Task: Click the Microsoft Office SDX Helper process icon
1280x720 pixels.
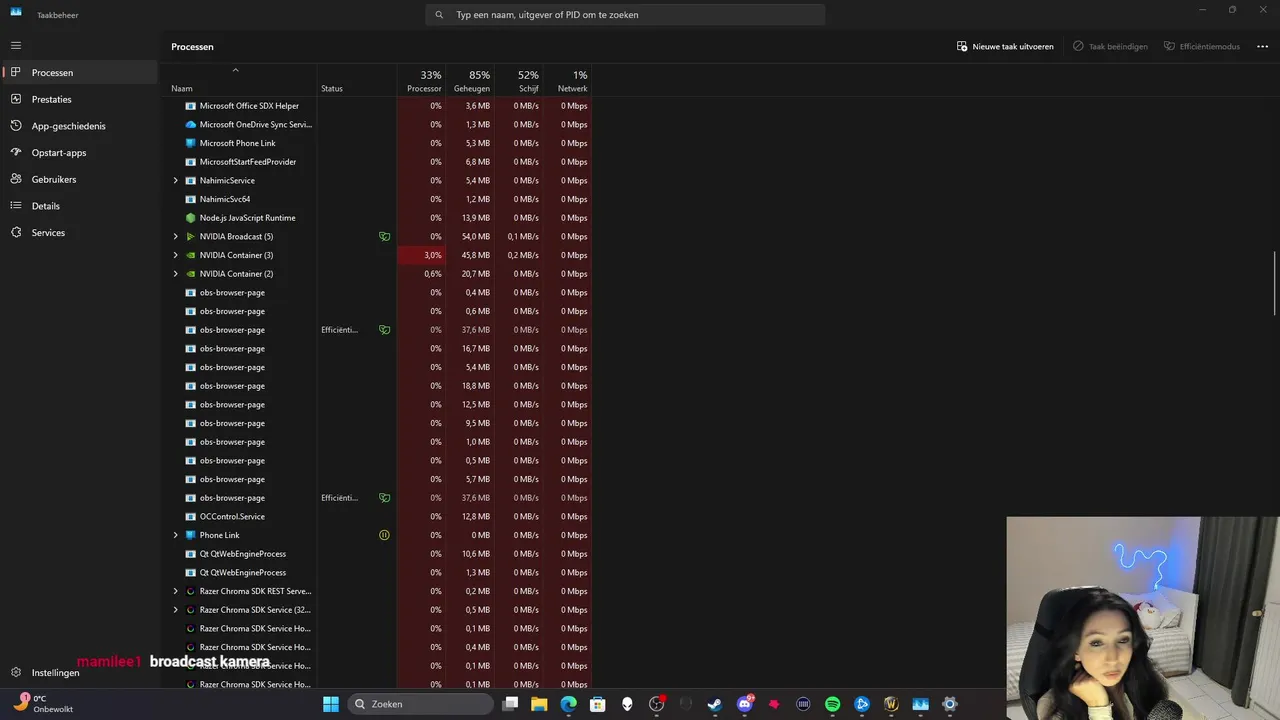Action: click(x=191, y=106)
